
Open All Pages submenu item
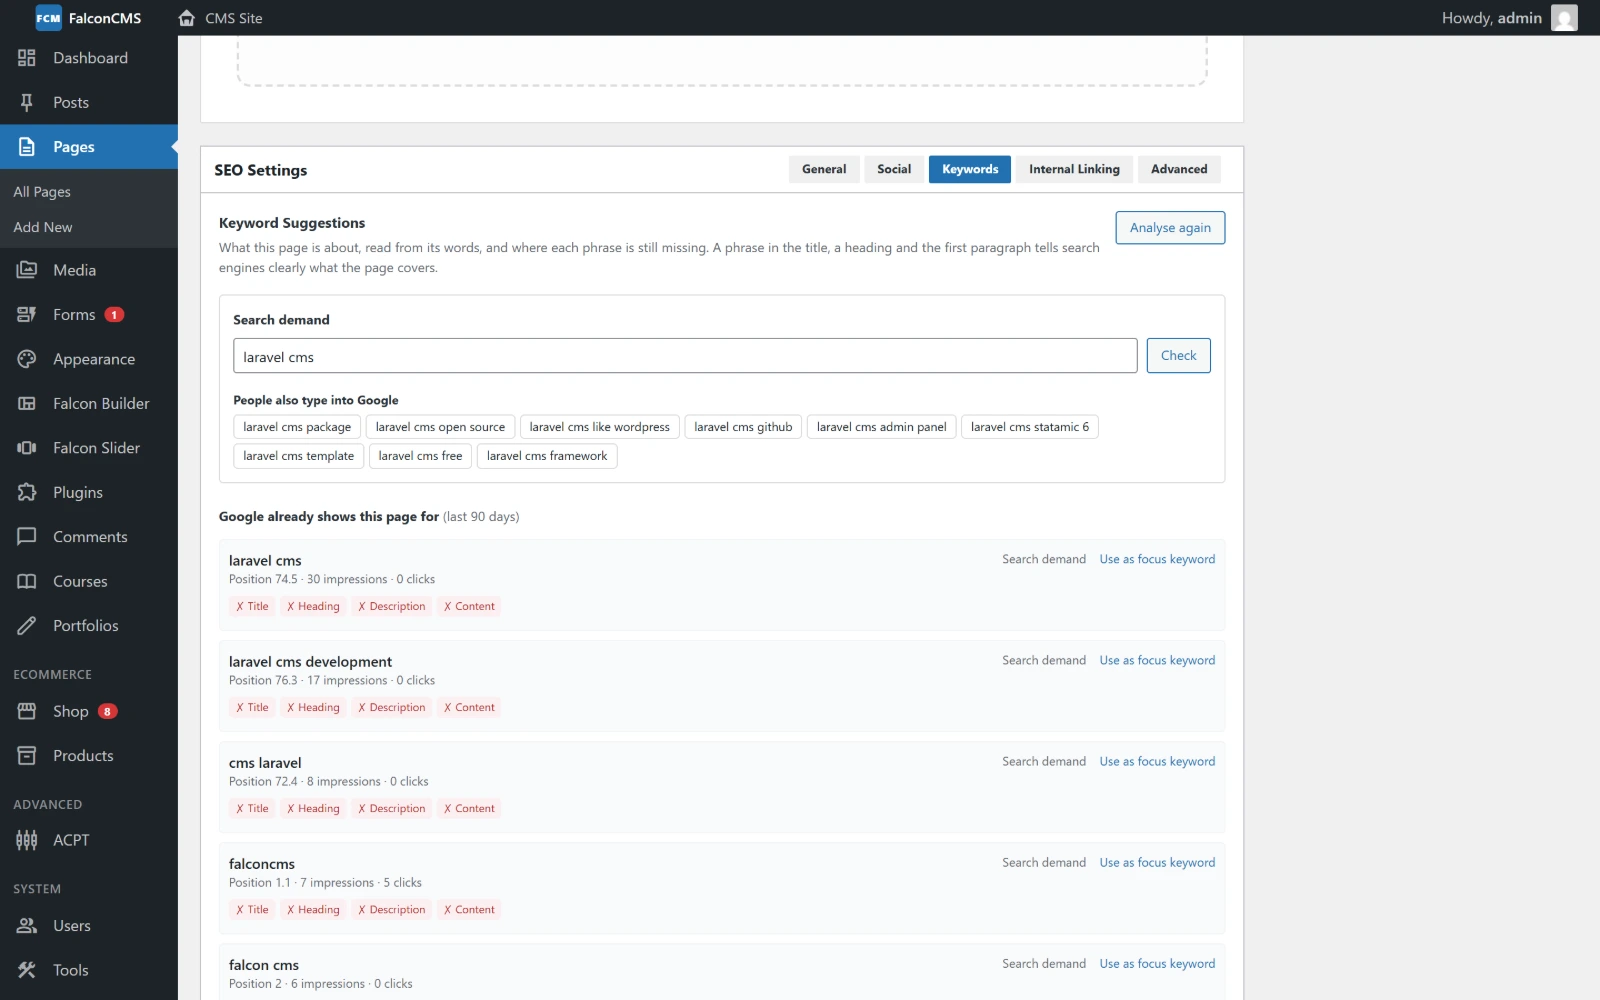click(x=42, y=192)
